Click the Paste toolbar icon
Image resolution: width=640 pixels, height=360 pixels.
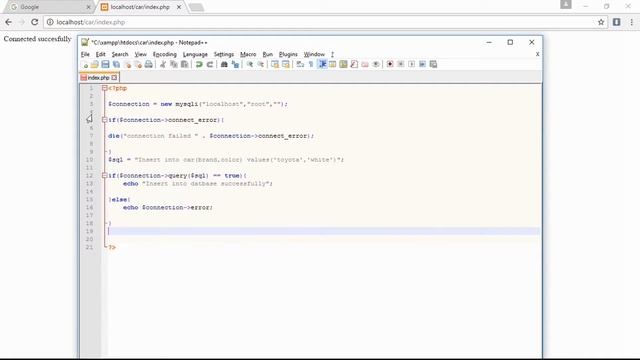point(184,64)
